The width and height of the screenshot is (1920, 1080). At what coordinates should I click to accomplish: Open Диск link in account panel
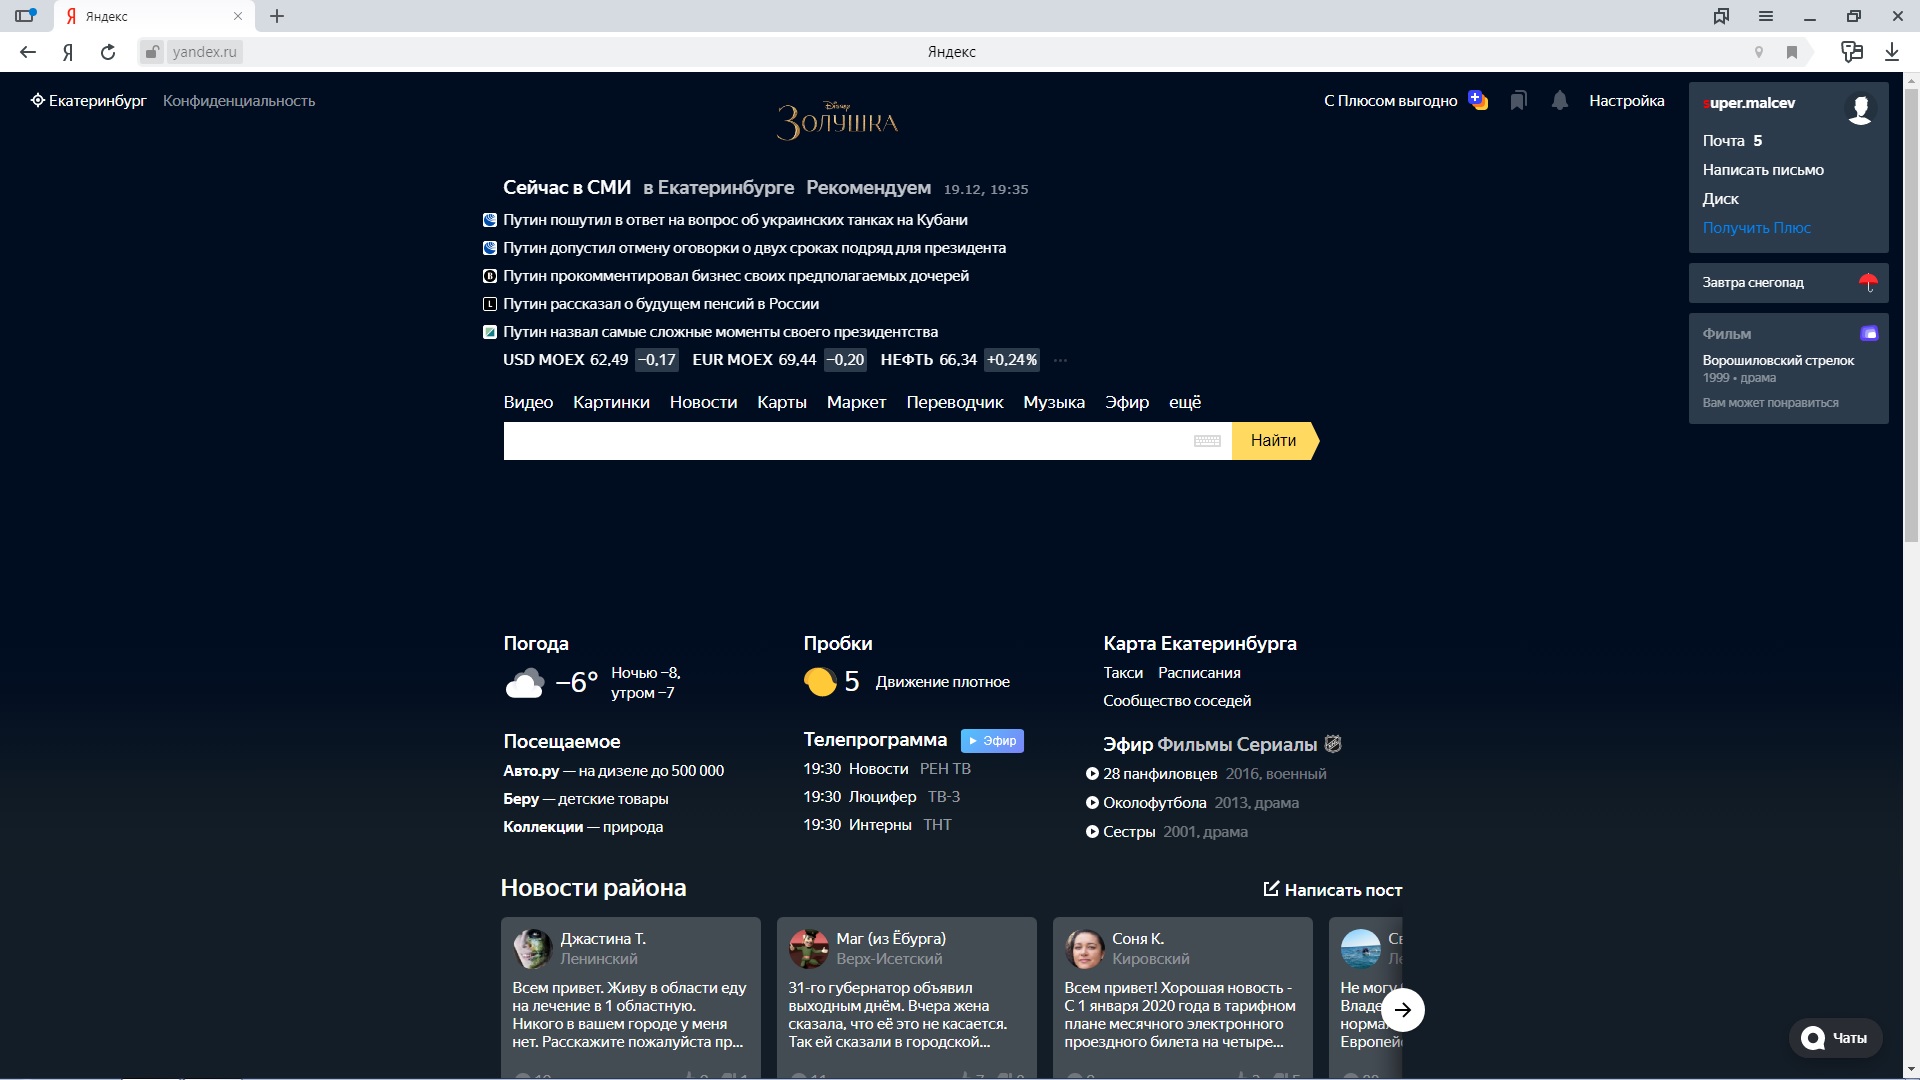click(x=1720, y=199)
